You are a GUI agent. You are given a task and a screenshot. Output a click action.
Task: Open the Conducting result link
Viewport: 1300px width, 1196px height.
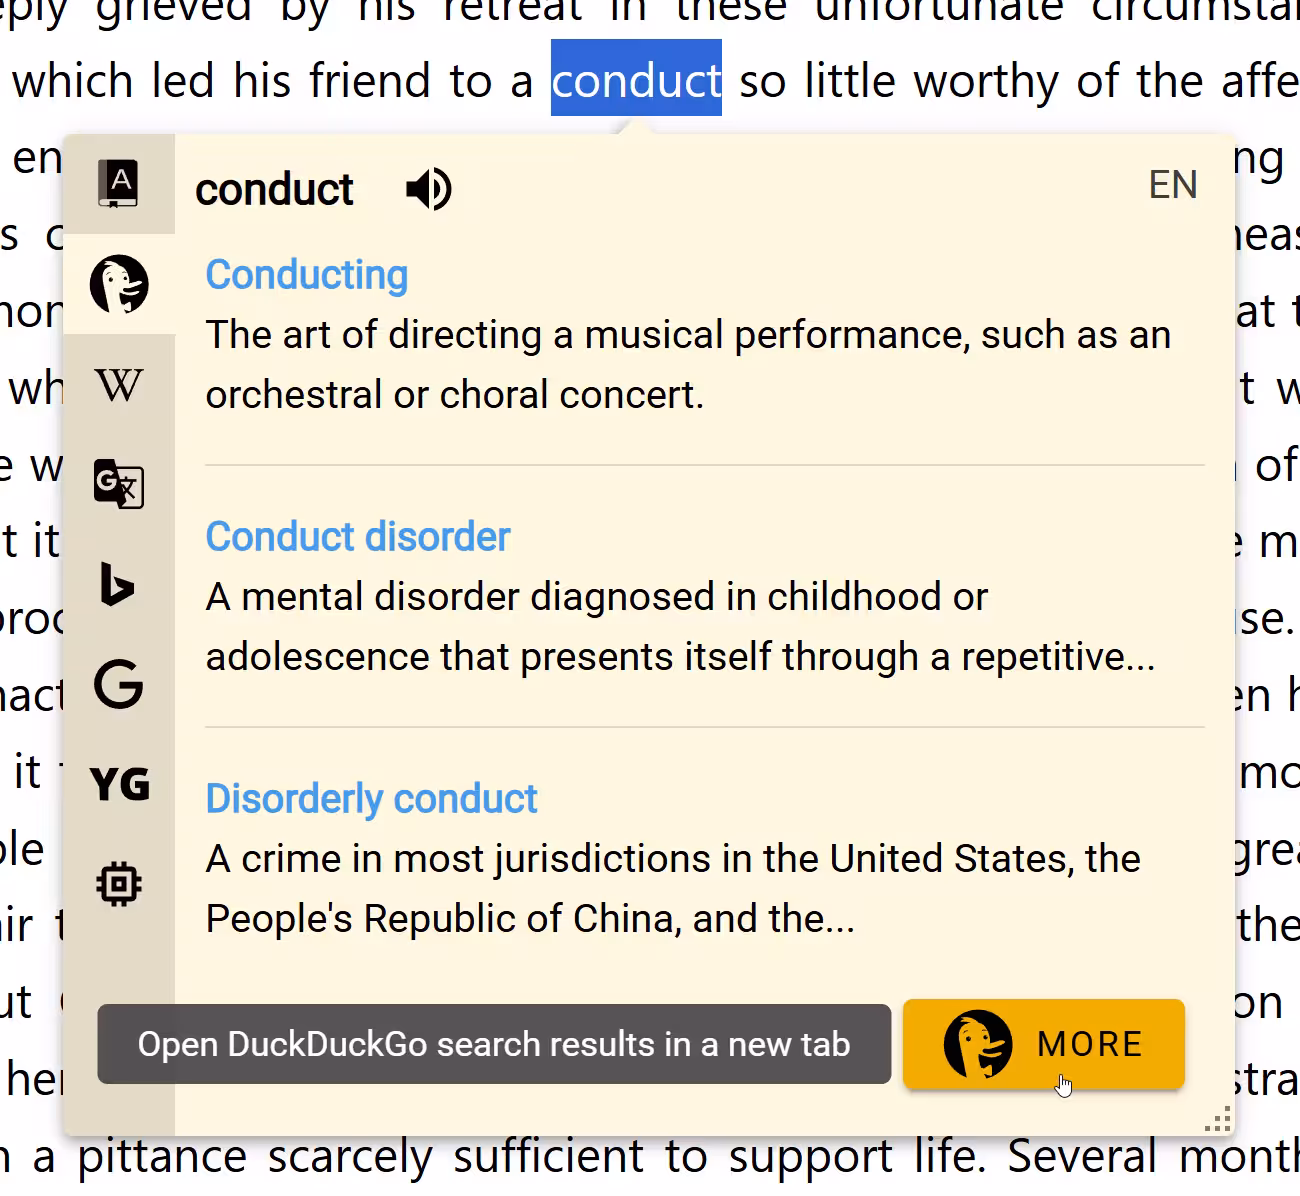[307, 275]
